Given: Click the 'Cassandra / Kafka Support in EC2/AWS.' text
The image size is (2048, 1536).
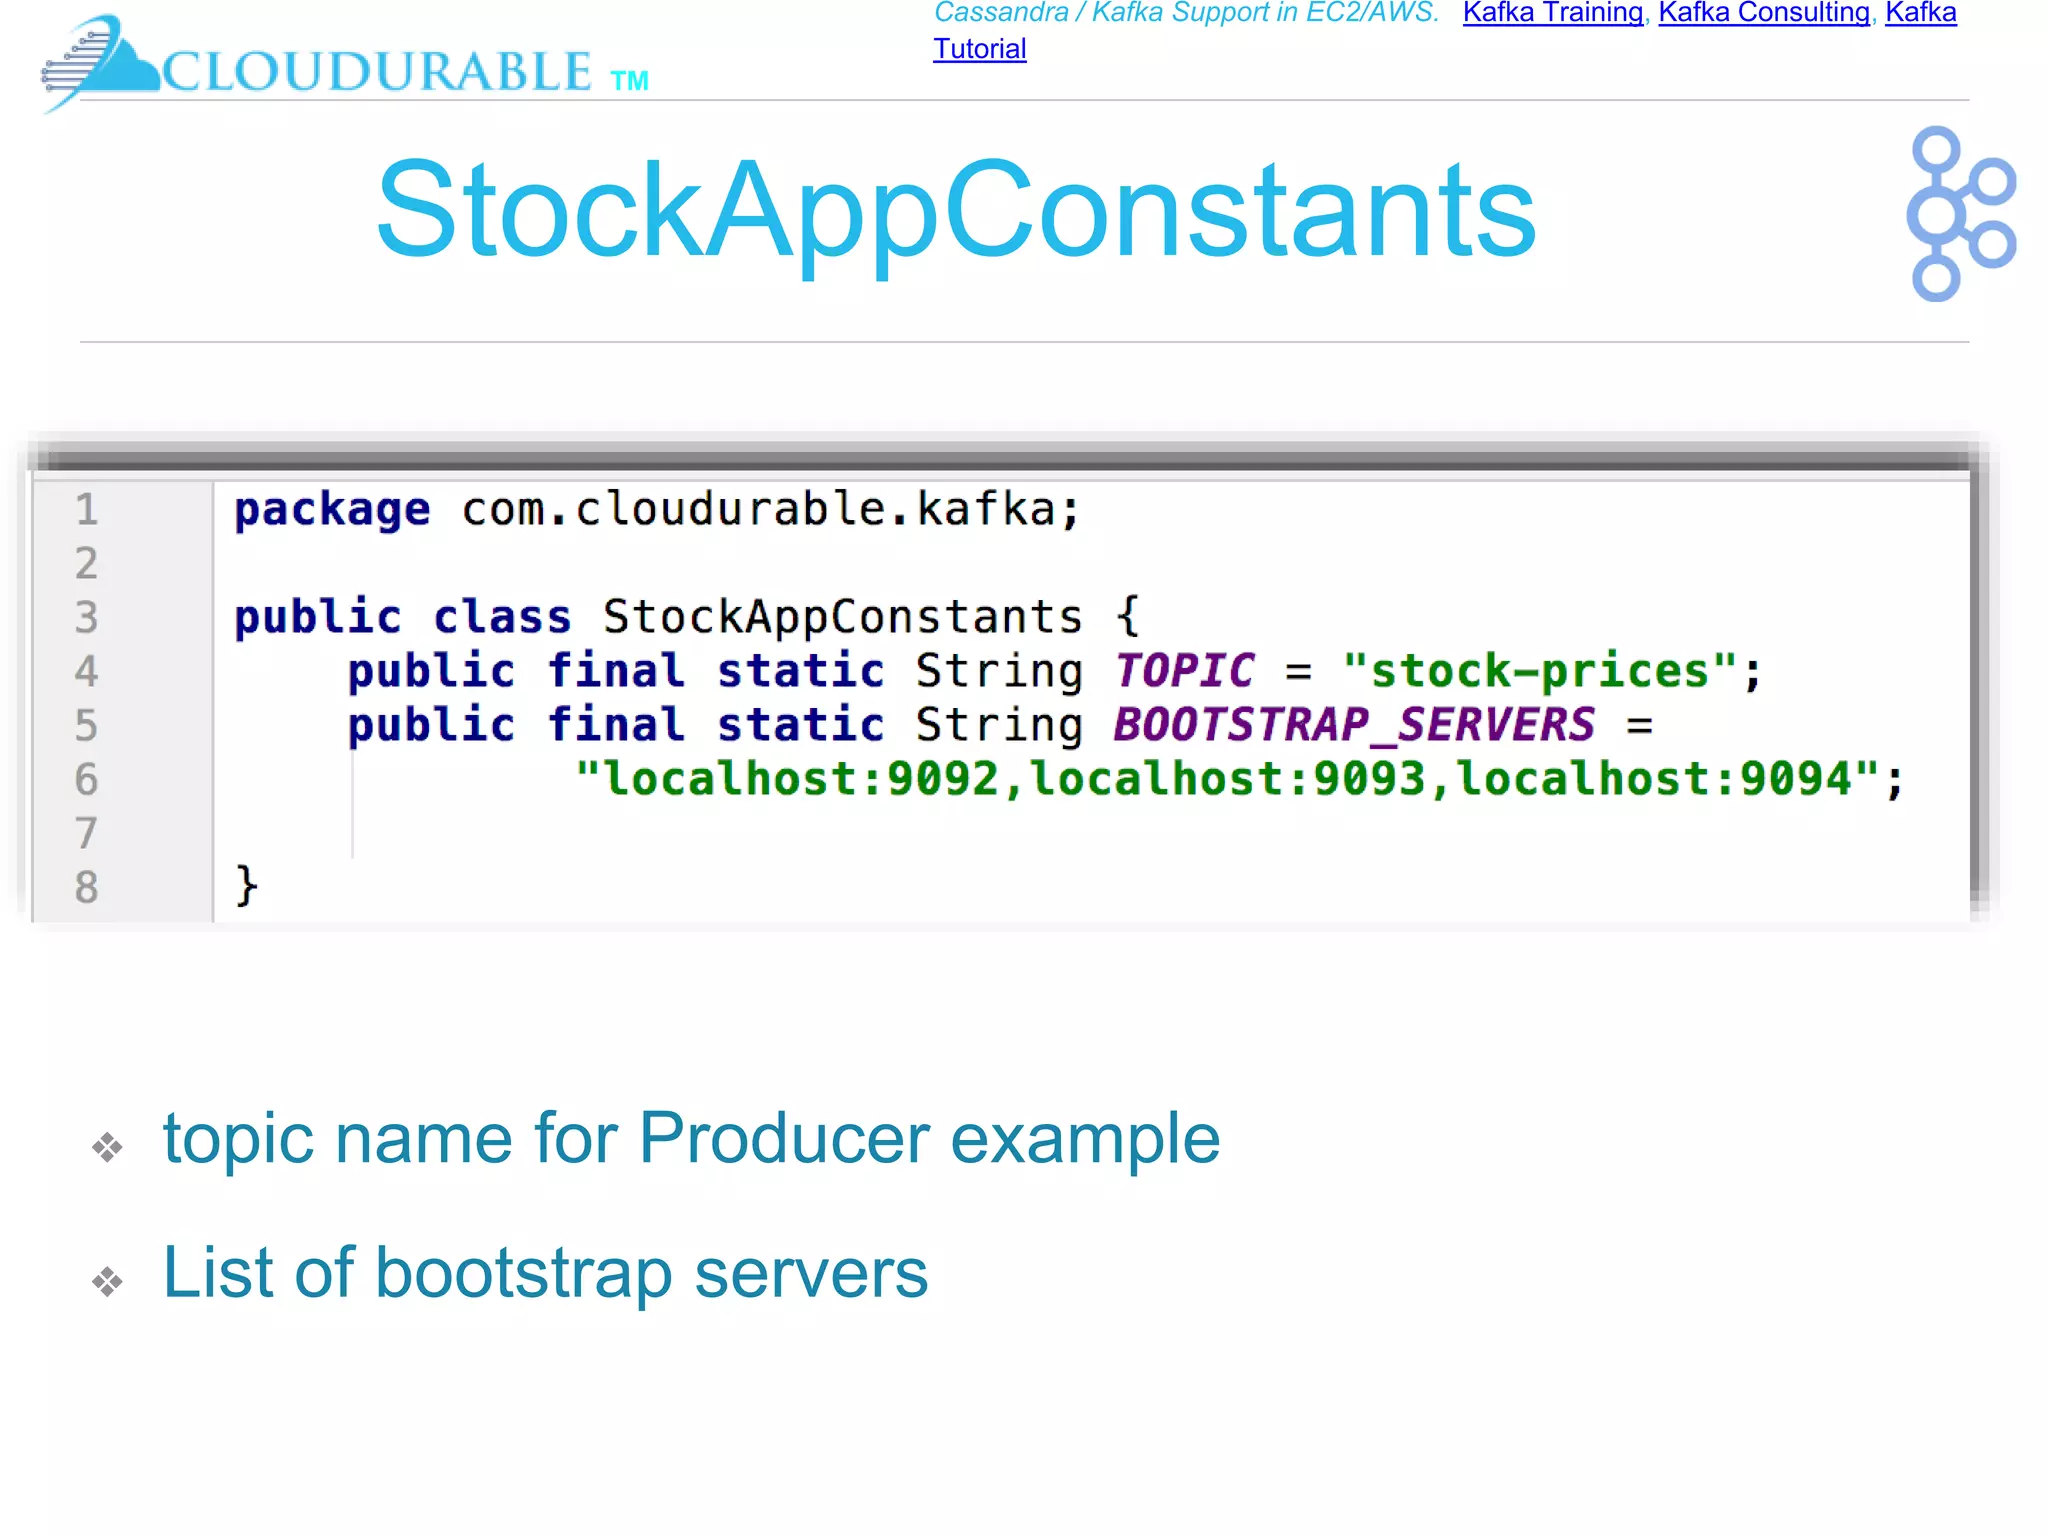Looking at the screenshot, I should coord(1186,13).
